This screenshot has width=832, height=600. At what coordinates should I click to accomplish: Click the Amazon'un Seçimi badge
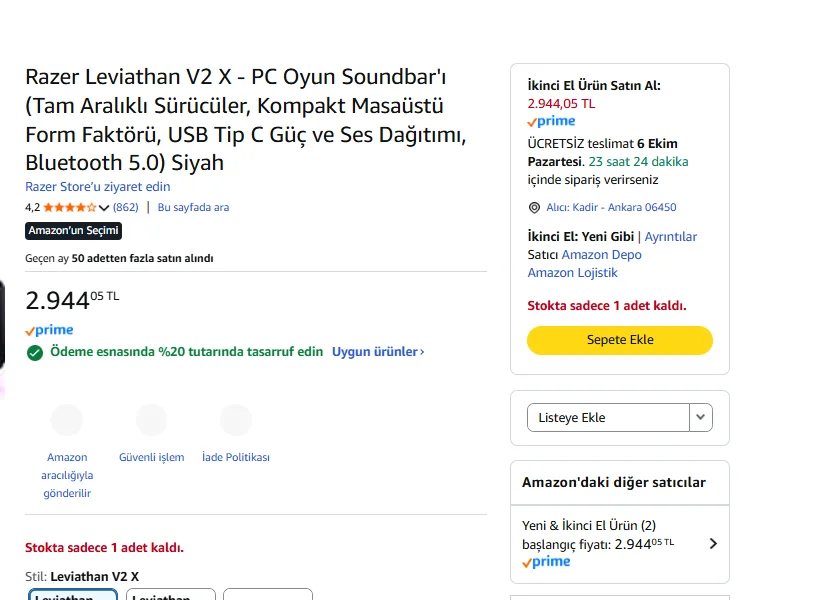point(73,231)
